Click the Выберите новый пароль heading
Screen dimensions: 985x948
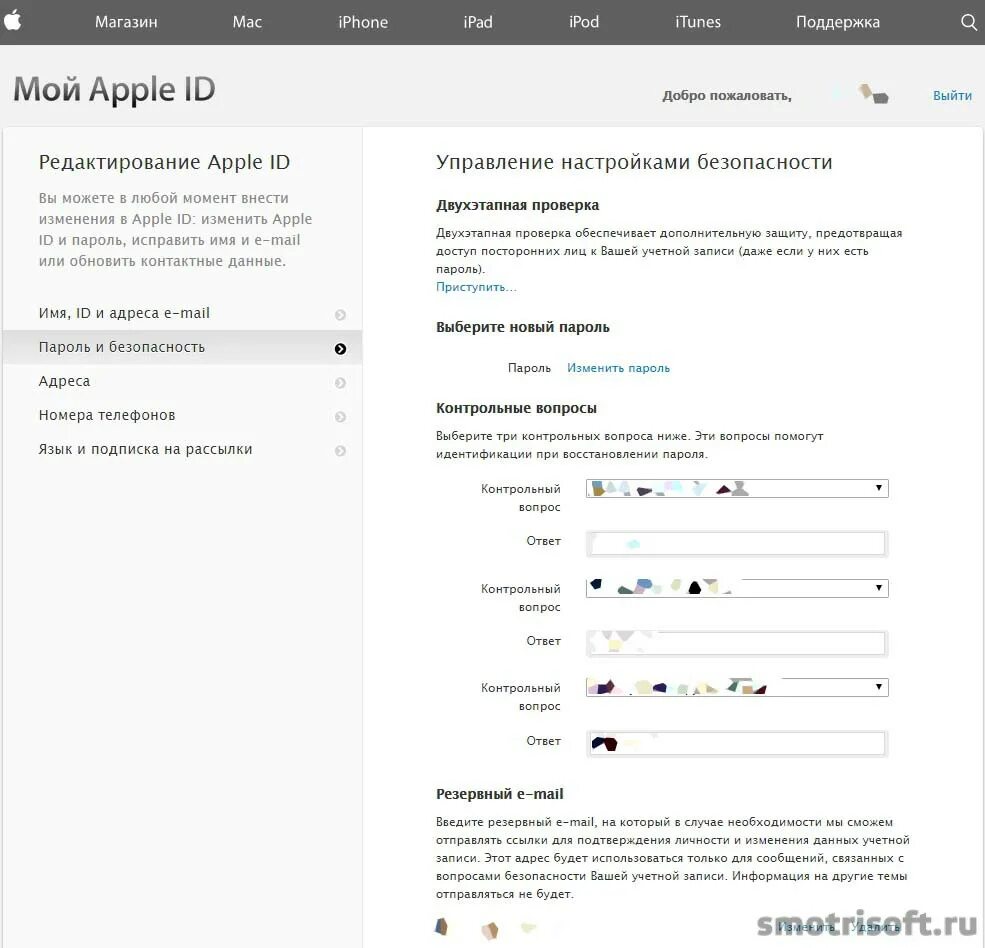[523, 327]
